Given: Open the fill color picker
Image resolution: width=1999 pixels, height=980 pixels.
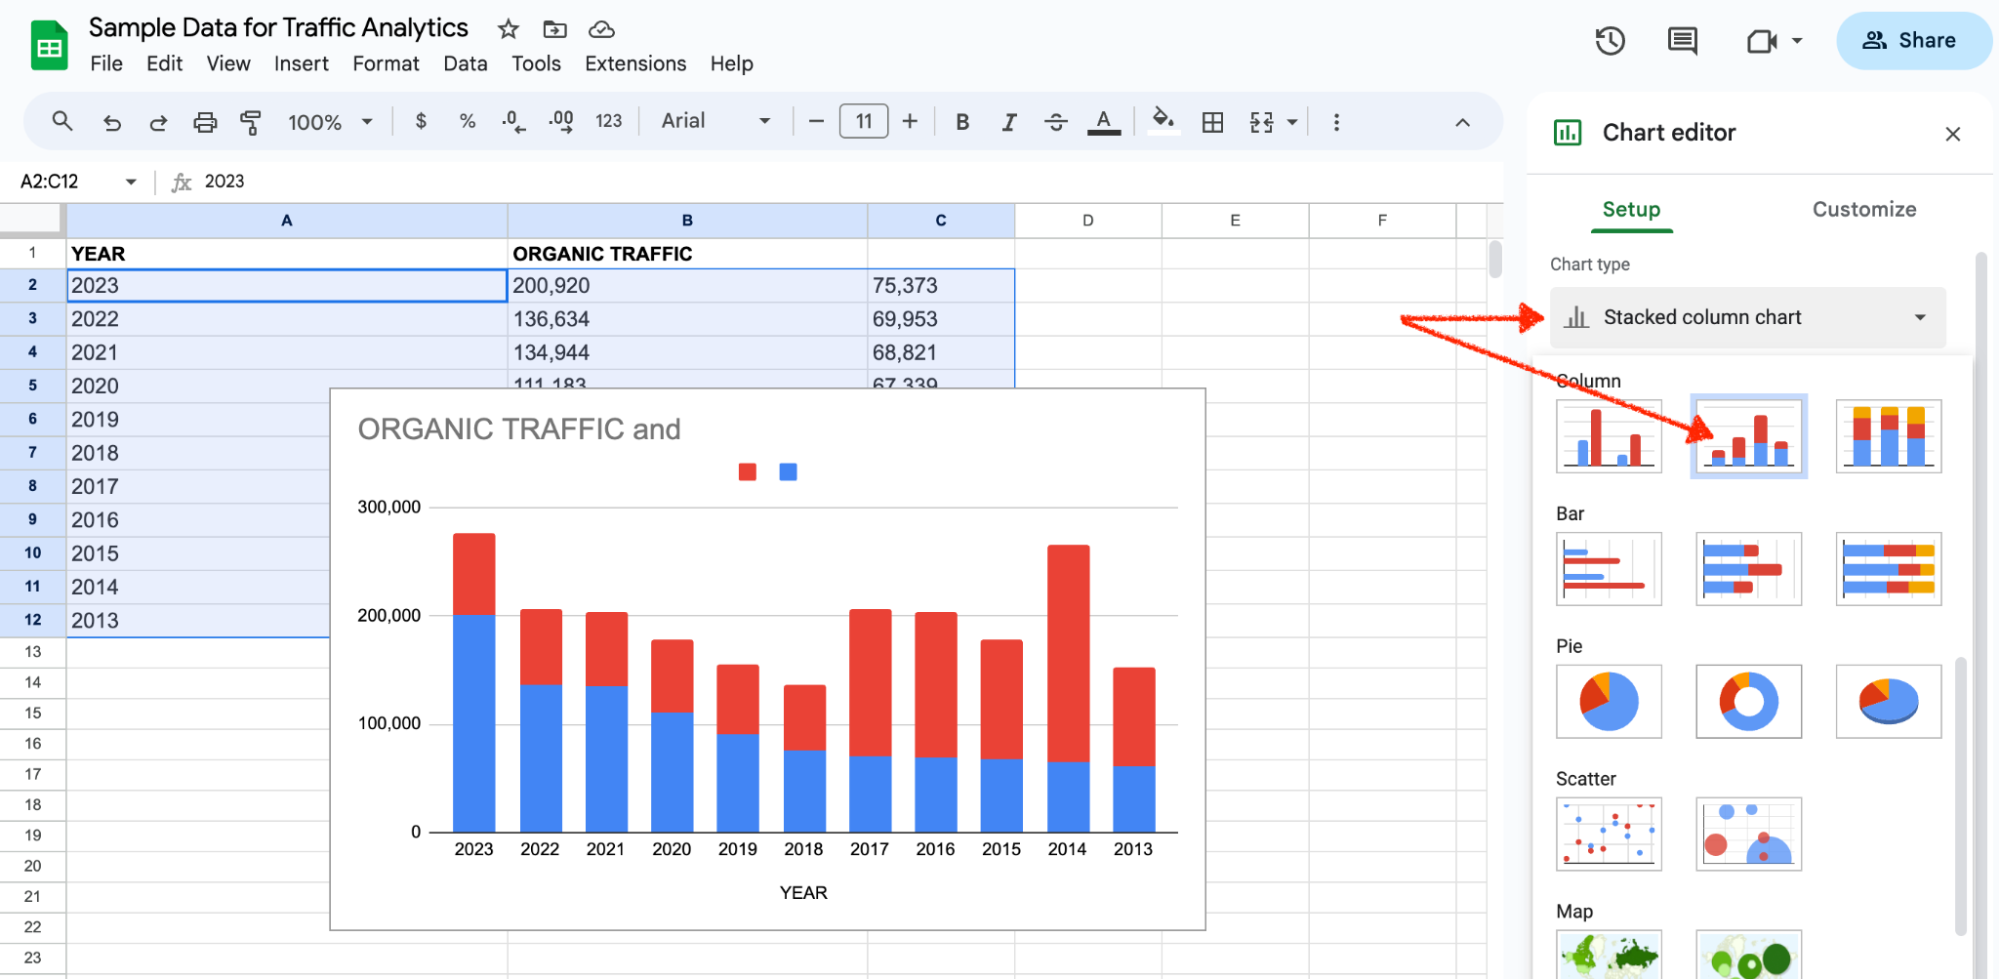Looking at the screenshot, I should pos(1163,121).
